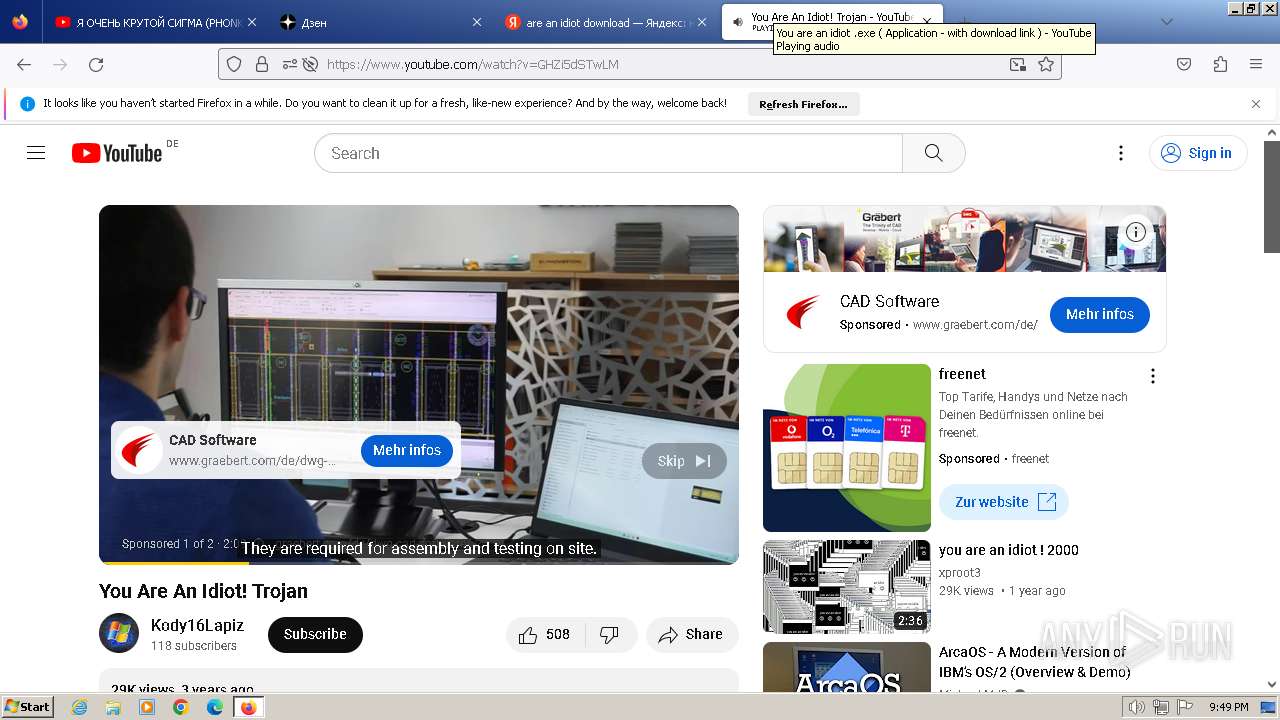
Task: List all tabs dropdown arrow
Action: [1166, 21]
